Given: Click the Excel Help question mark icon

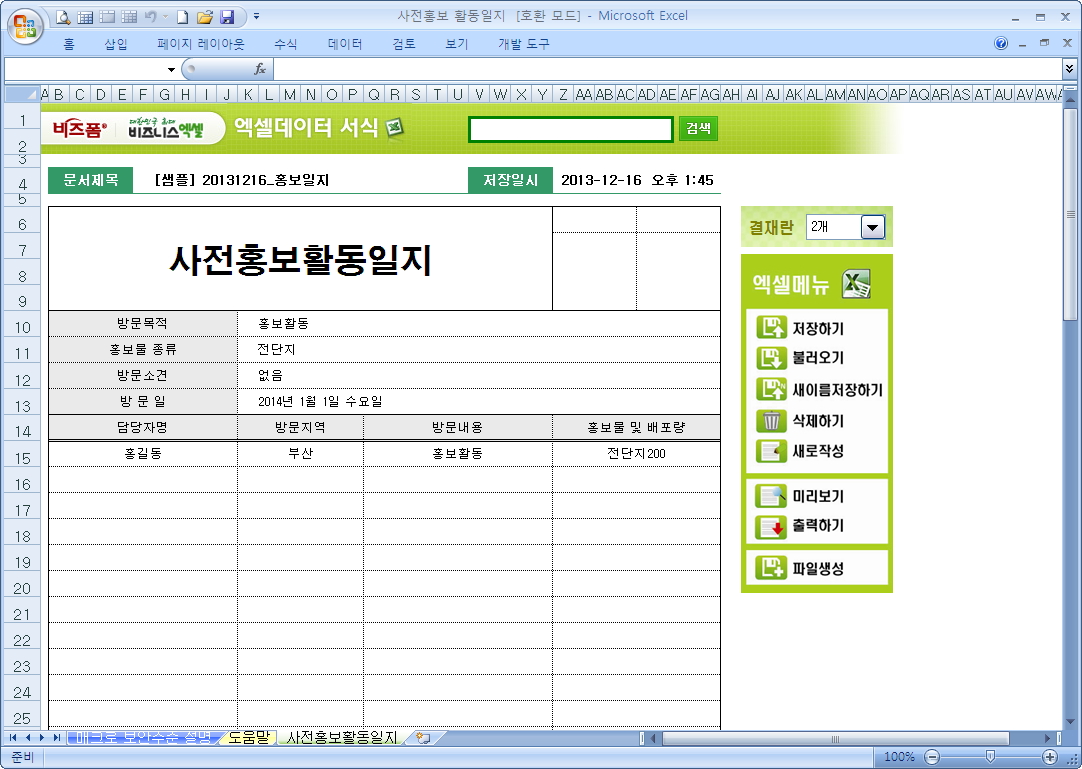Looking at the screenshot, I should (x=1001, y=43).
